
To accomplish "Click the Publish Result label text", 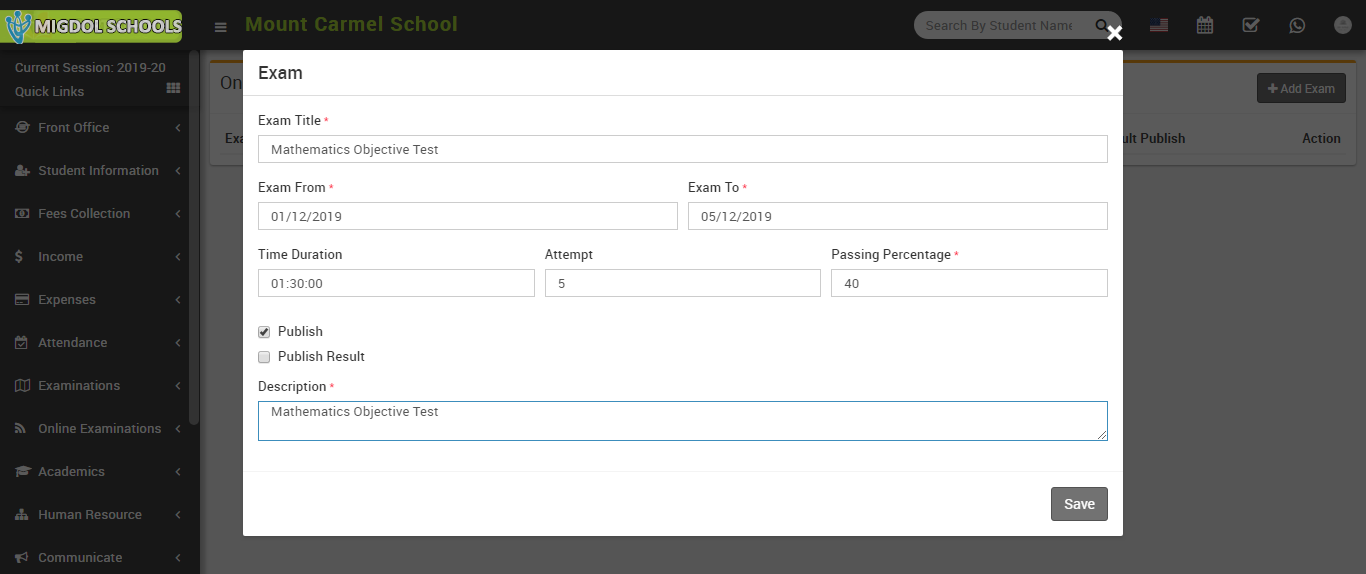I will [321, 357].
